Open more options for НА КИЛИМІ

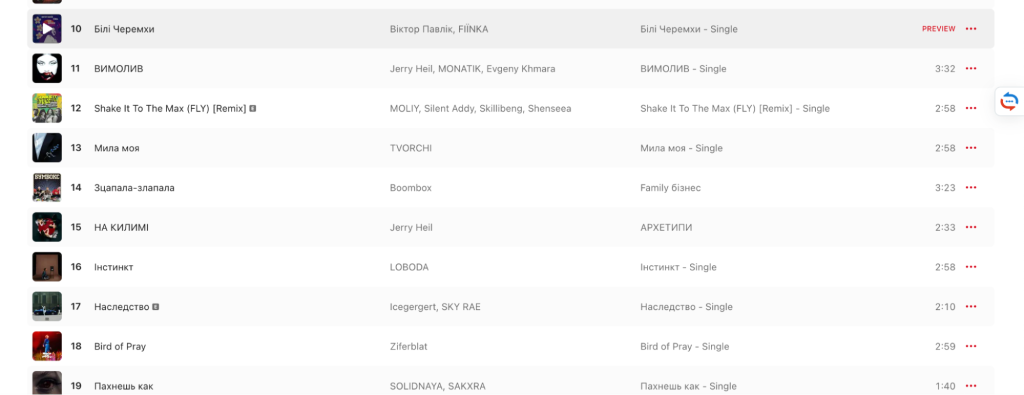(x=970, y=227)
